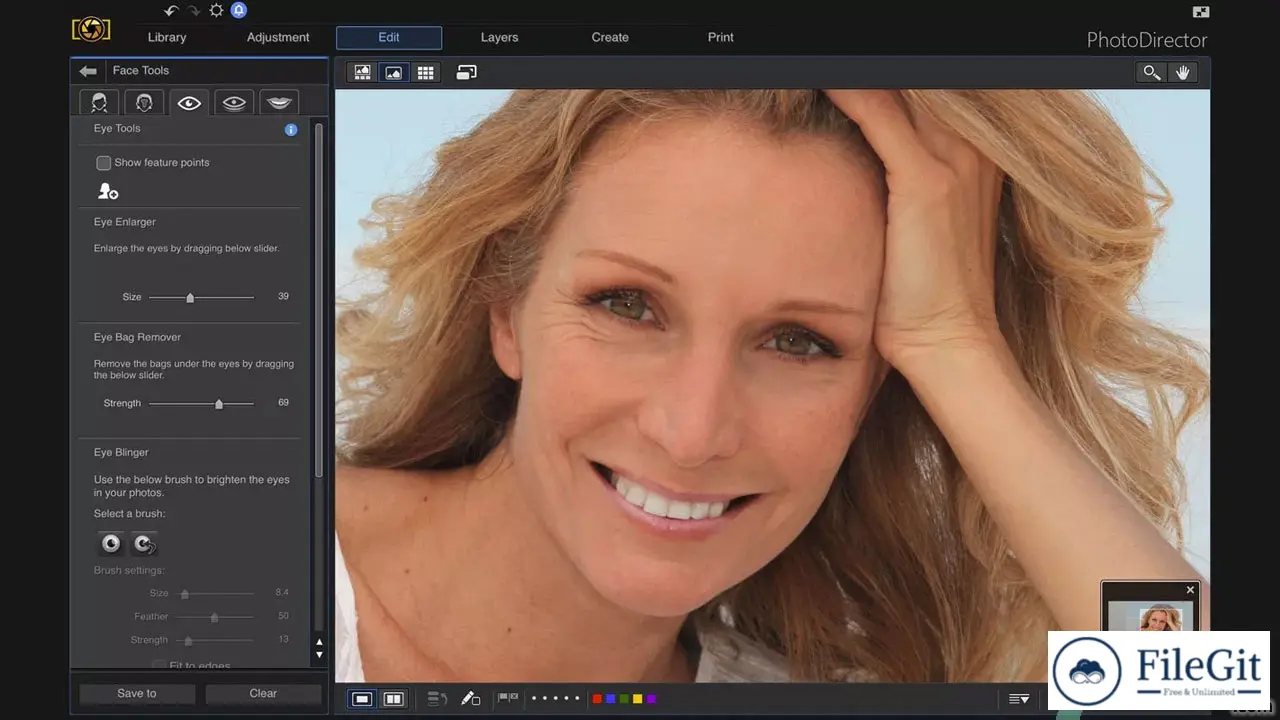Select the first Eye Blinger brush
1280x720 pixels.
tap(111, 543)
